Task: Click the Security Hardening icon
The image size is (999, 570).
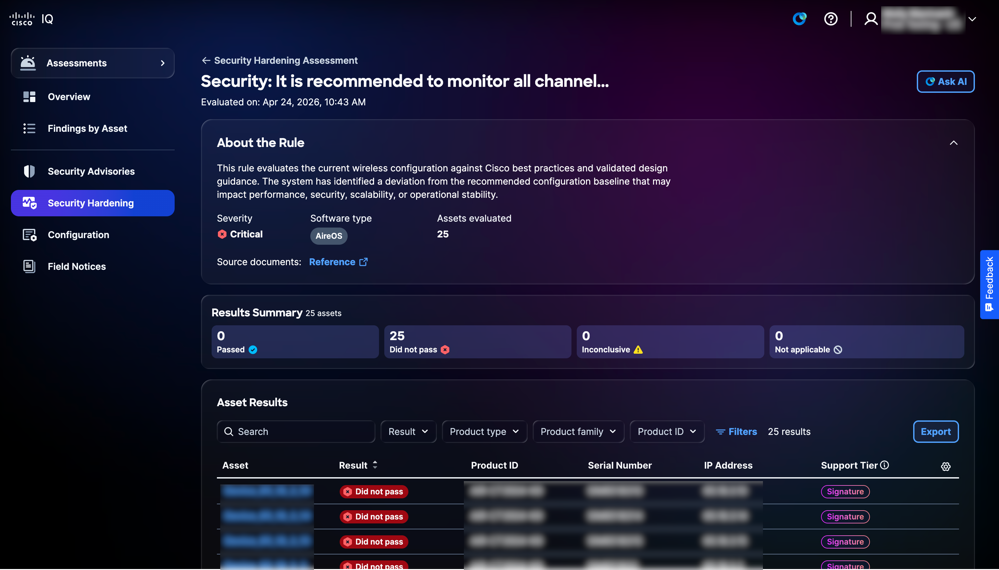Action: pyautogui.click(x=29, y=203)
